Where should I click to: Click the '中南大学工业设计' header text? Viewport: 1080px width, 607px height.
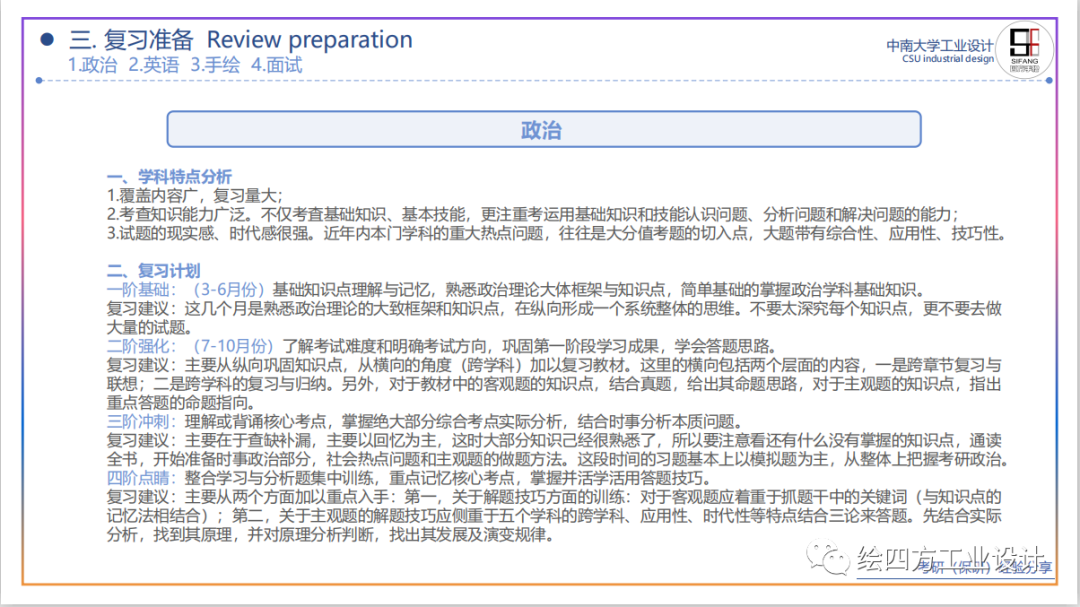[x=939, y=45]
